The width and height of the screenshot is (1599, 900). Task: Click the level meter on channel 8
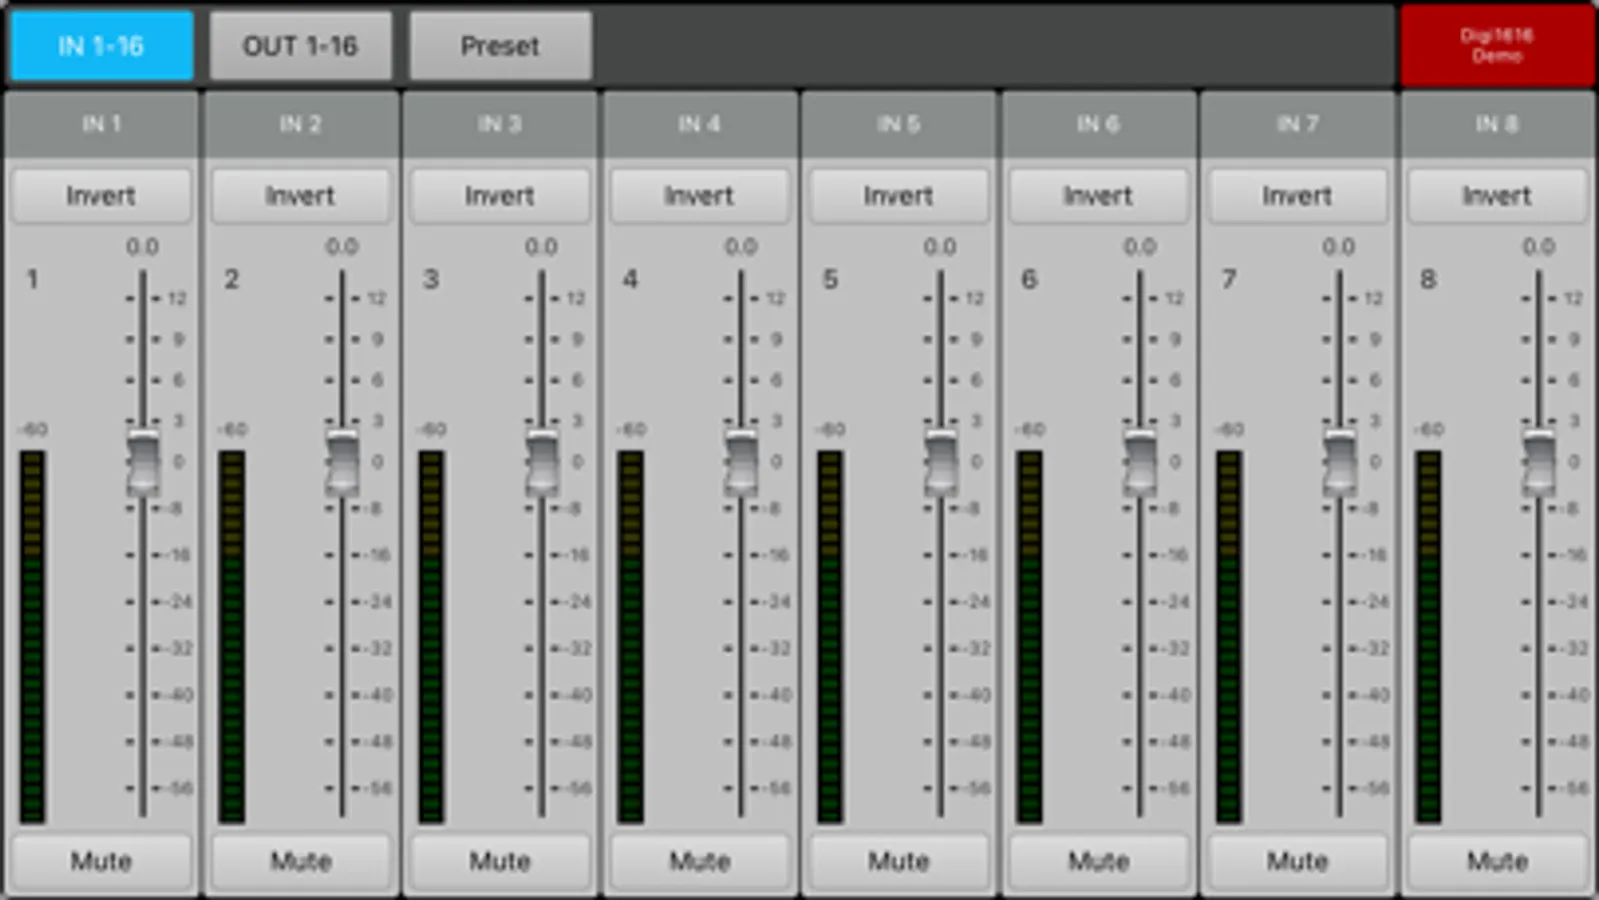(x=1428, y=636)
